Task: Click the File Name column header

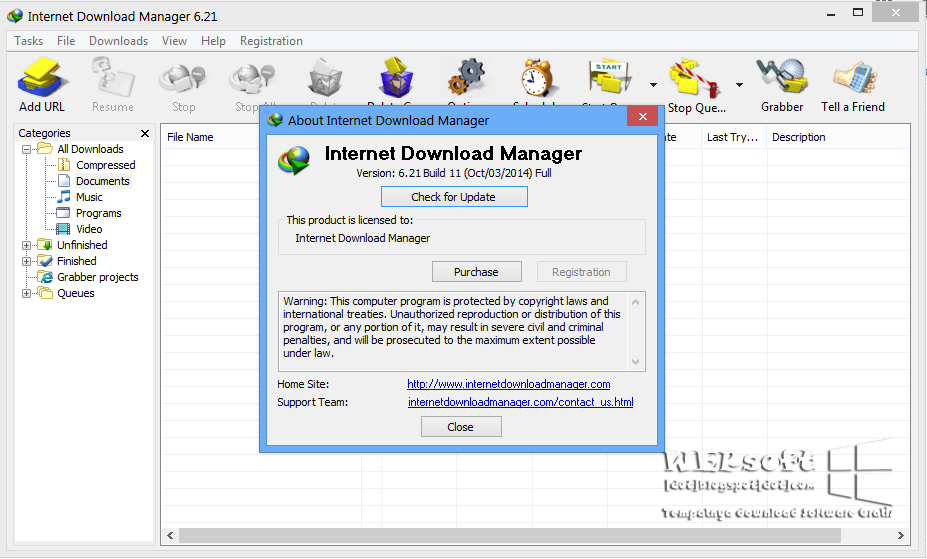Action: pos(190,137)
